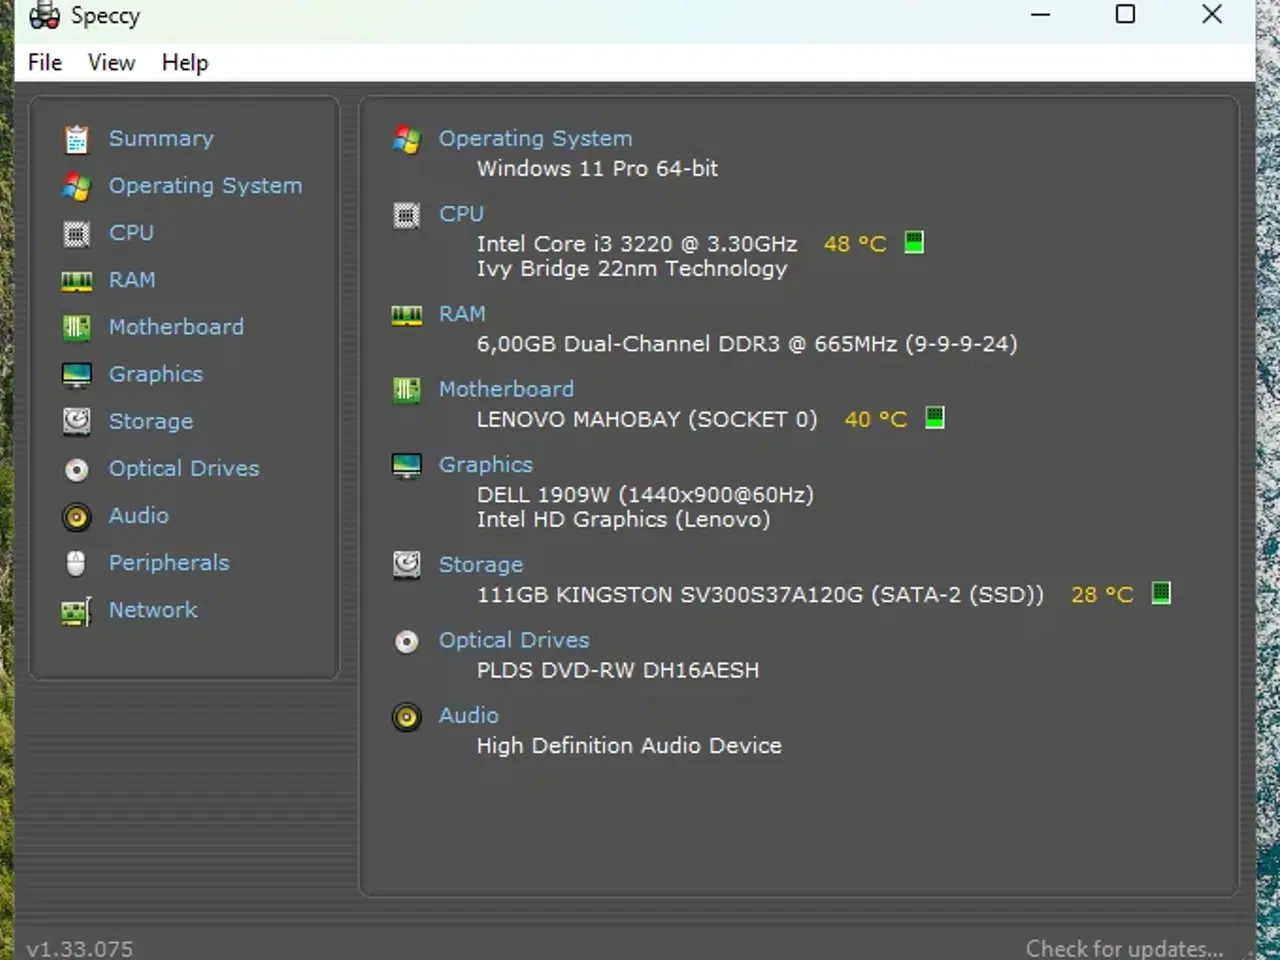
Task: Click the Motherboard icon in summary panel
Action: click(x=407, y=390)
